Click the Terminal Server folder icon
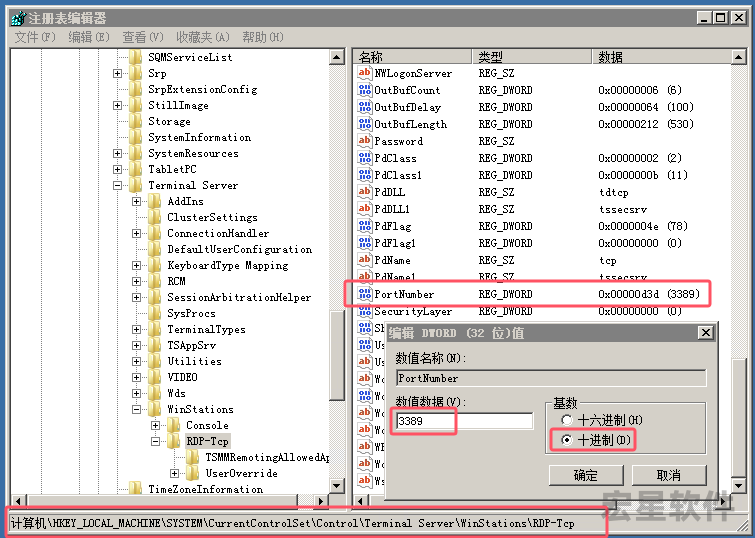This screenshot has height=538, width=755. pyautogui.click(x=136, y=185)
